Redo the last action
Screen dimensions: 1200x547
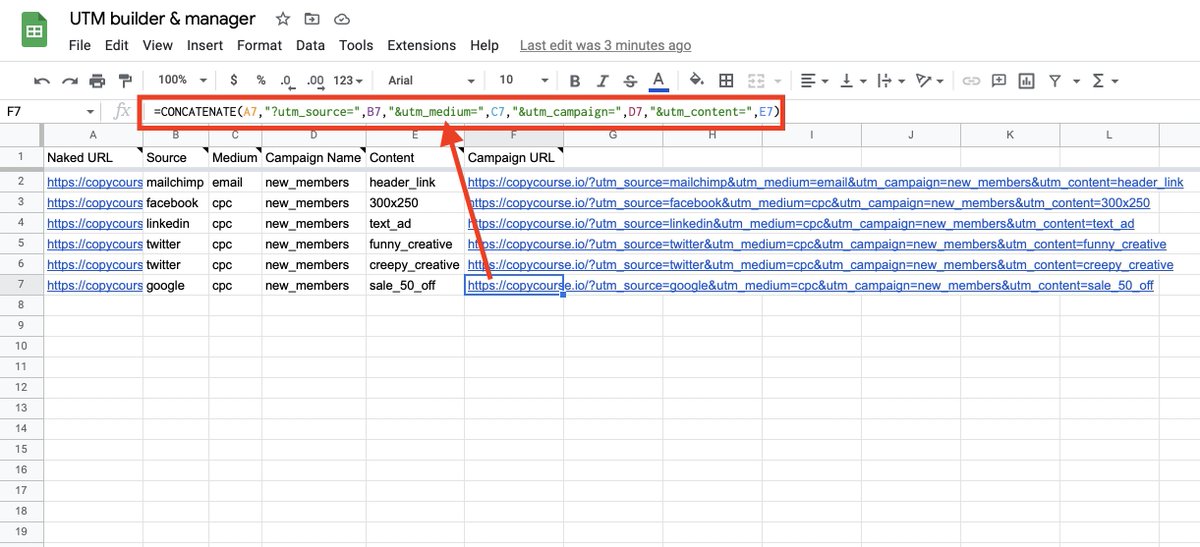[x=69, y=80]
